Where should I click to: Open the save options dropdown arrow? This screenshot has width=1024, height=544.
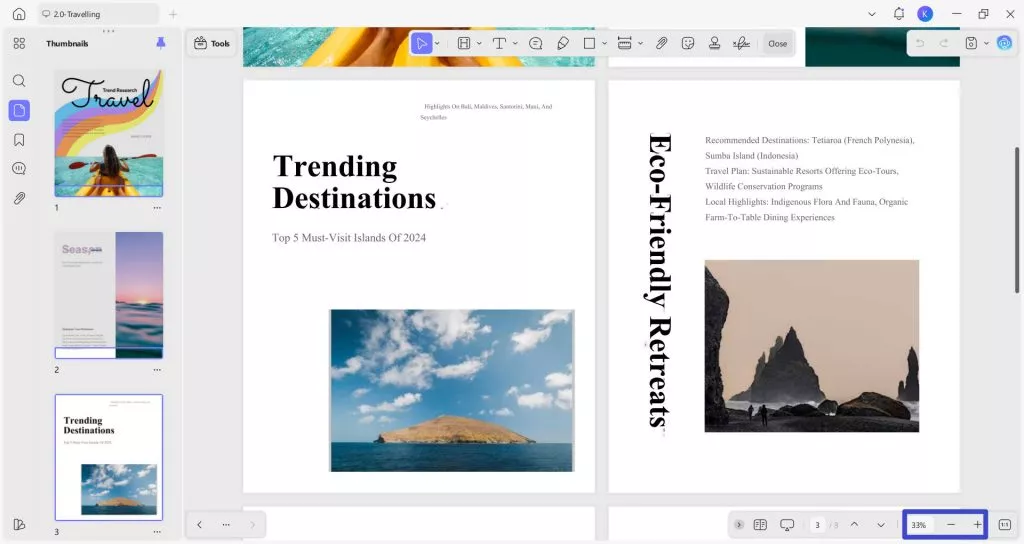[x=986, y=43]
